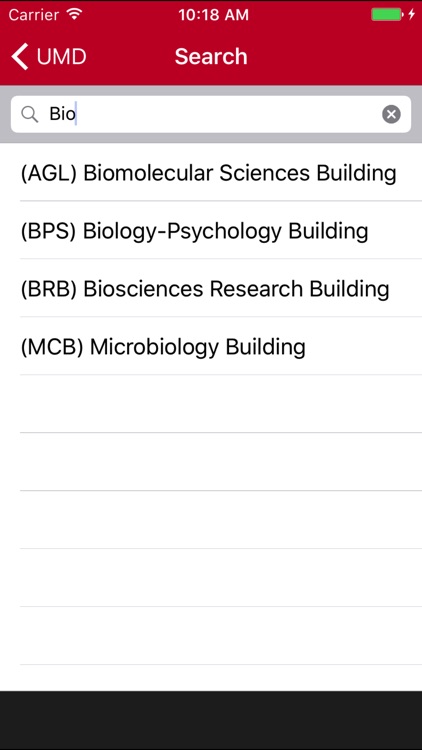This screenshot has width=422, height=750.
Task: Tap the Carrier label in status bar
Action: (x=34, y=15)
